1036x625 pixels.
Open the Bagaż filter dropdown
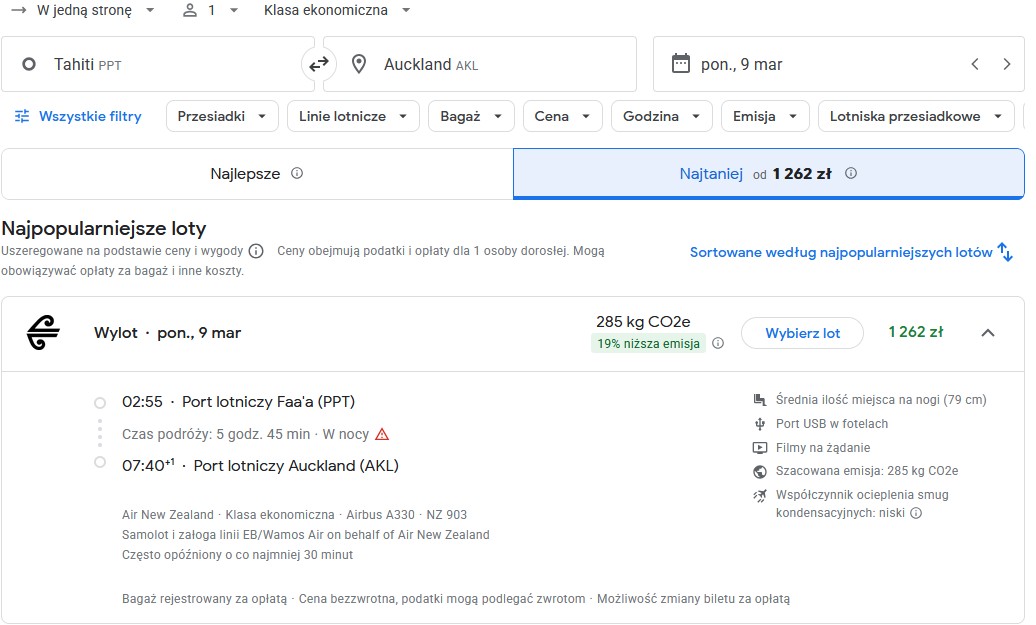471,116
